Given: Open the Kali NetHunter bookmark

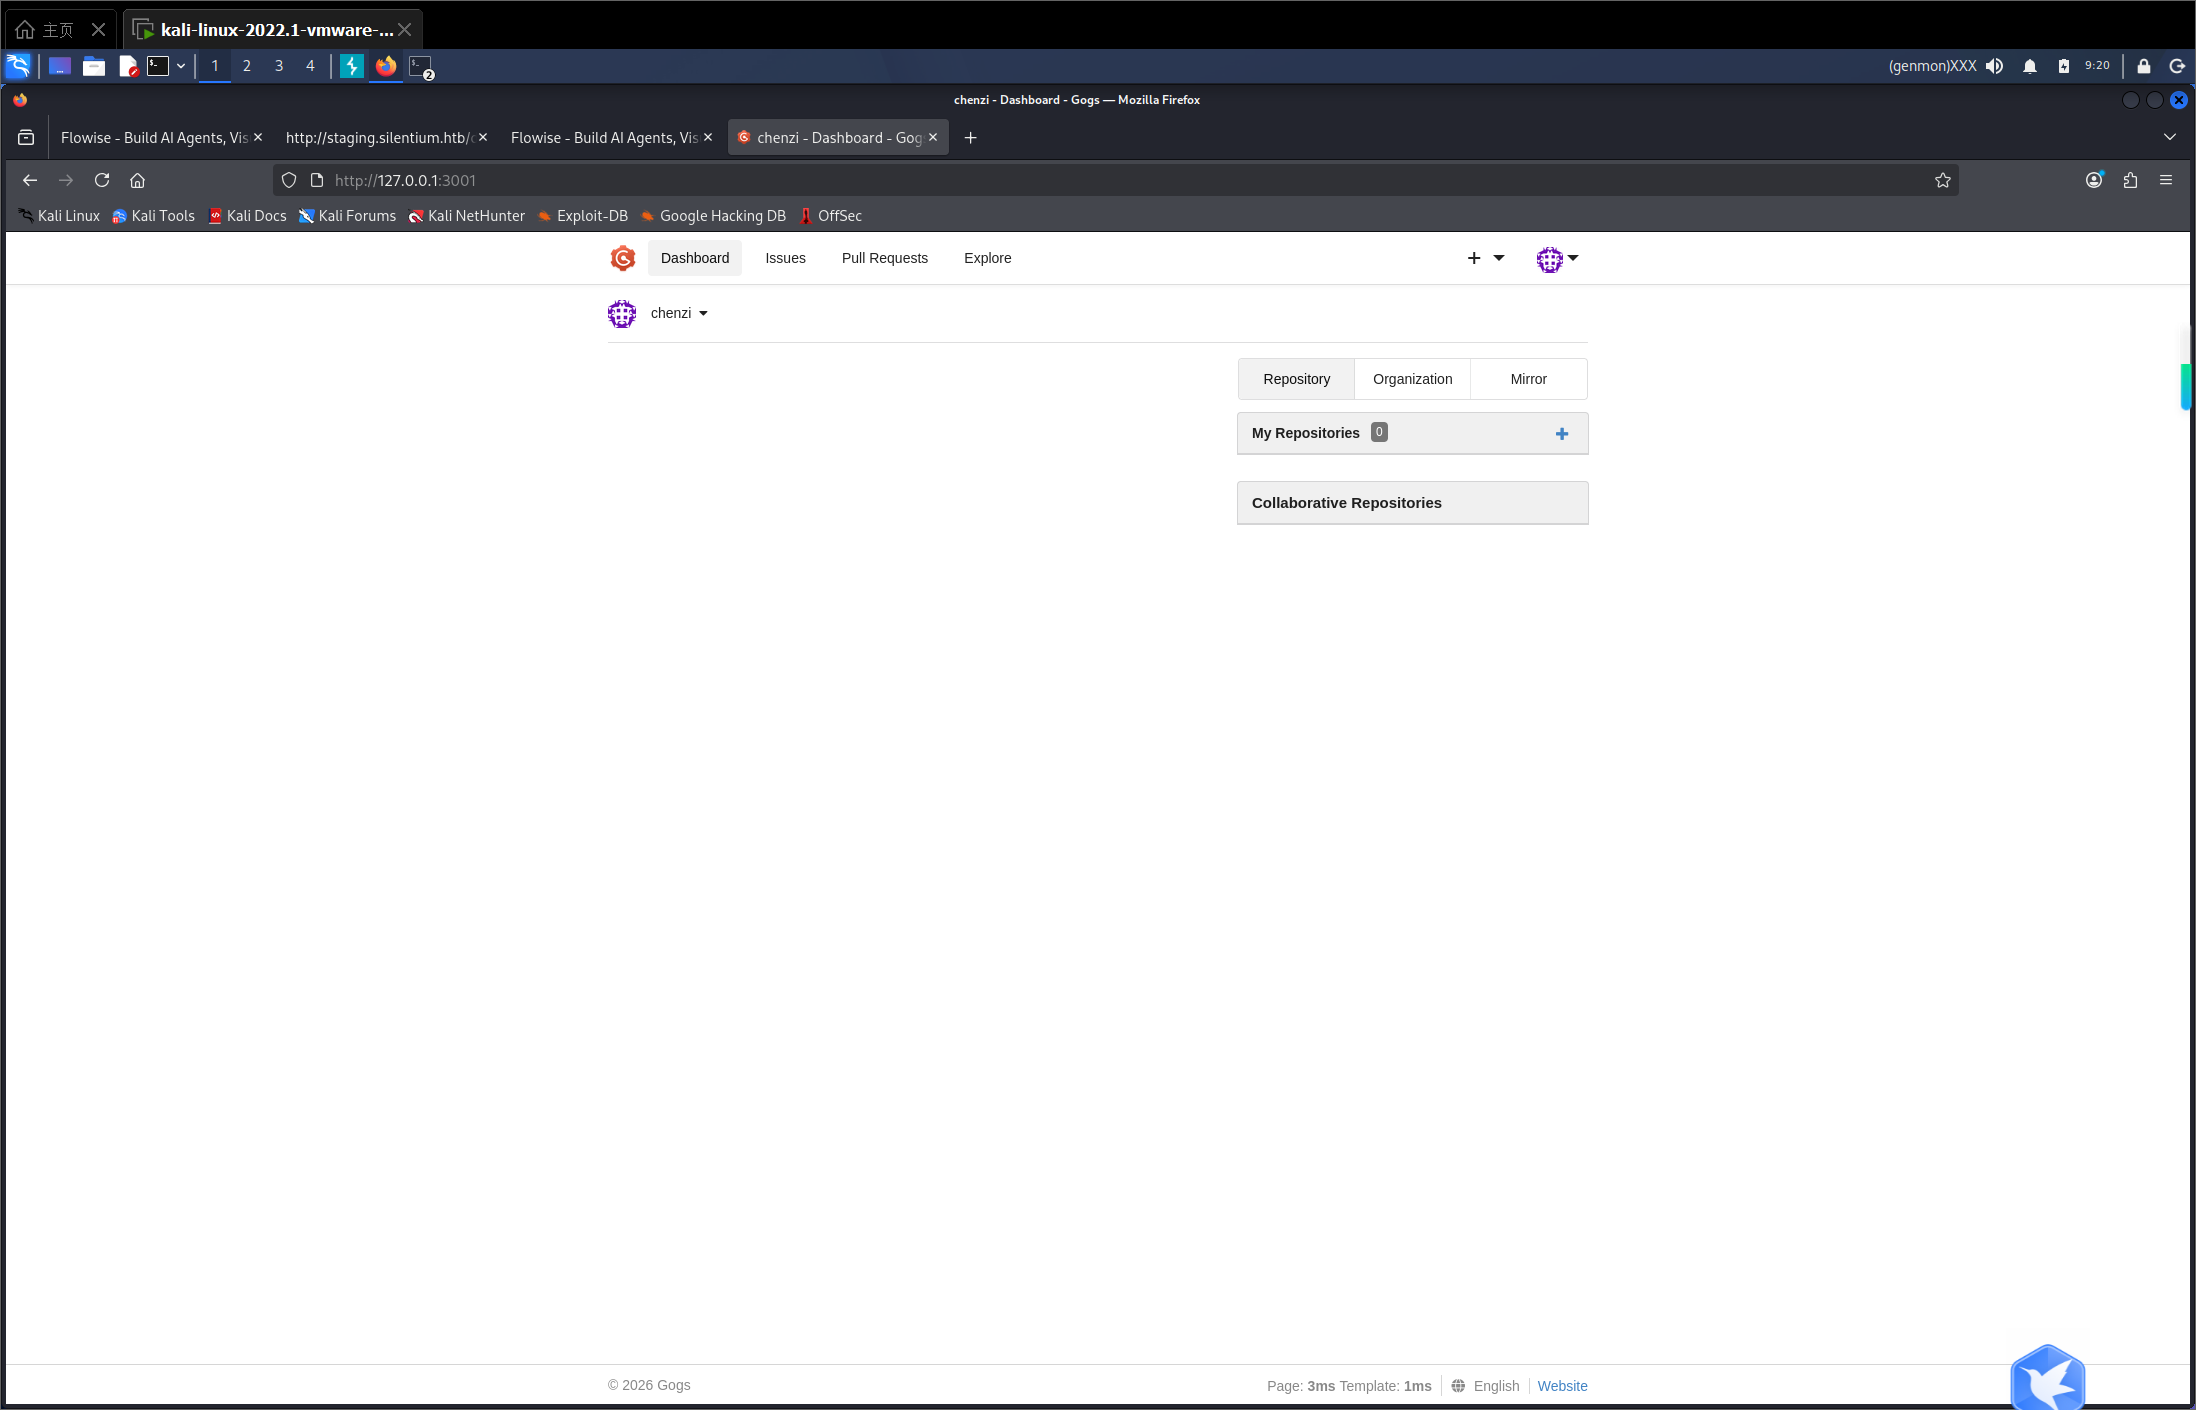Looking at the screenshot, I should click(466, 216).
